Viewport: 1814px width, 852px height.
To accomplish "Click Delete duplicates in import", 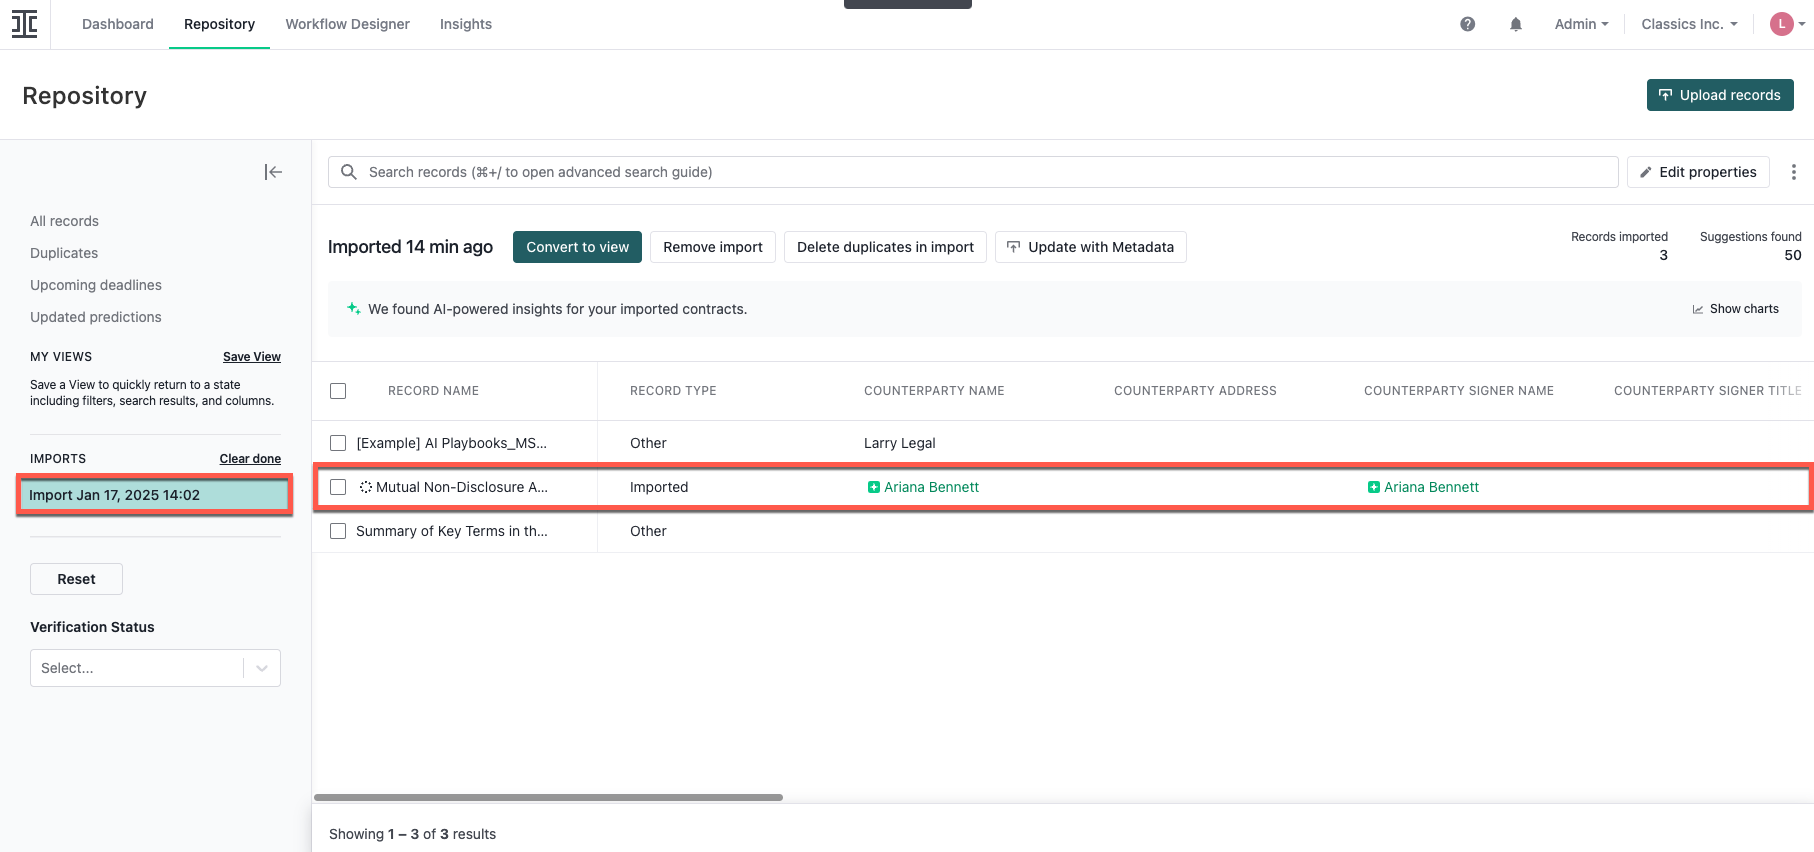I will (885, 247).
